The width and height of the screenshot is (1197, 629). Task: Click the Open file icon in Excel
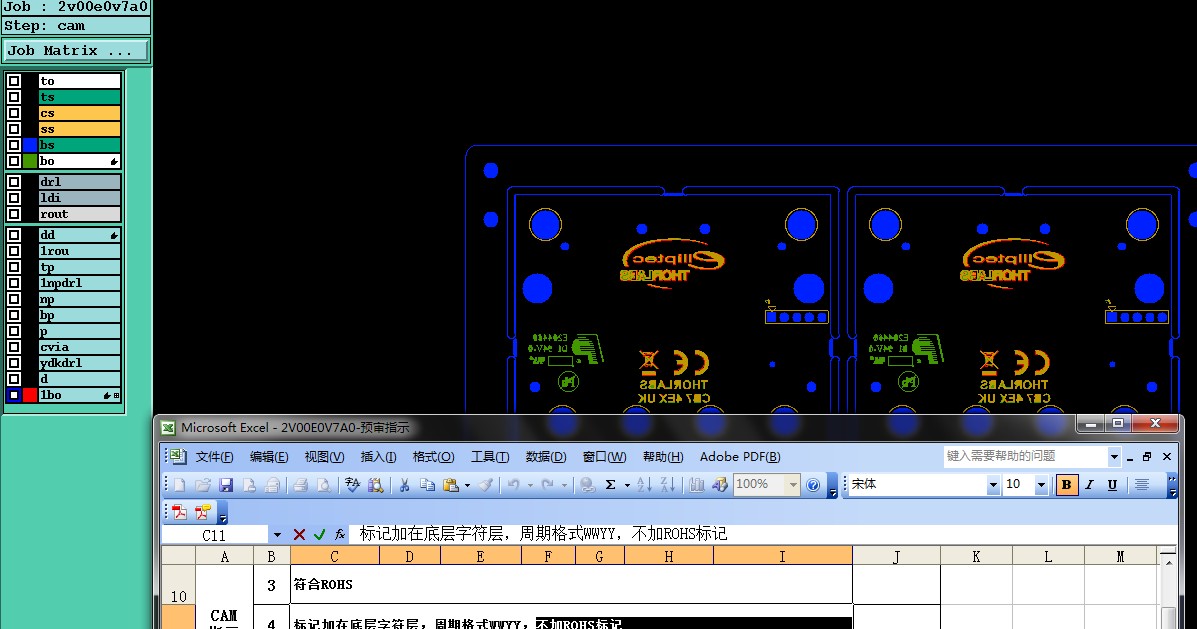[x=202, y=485]
